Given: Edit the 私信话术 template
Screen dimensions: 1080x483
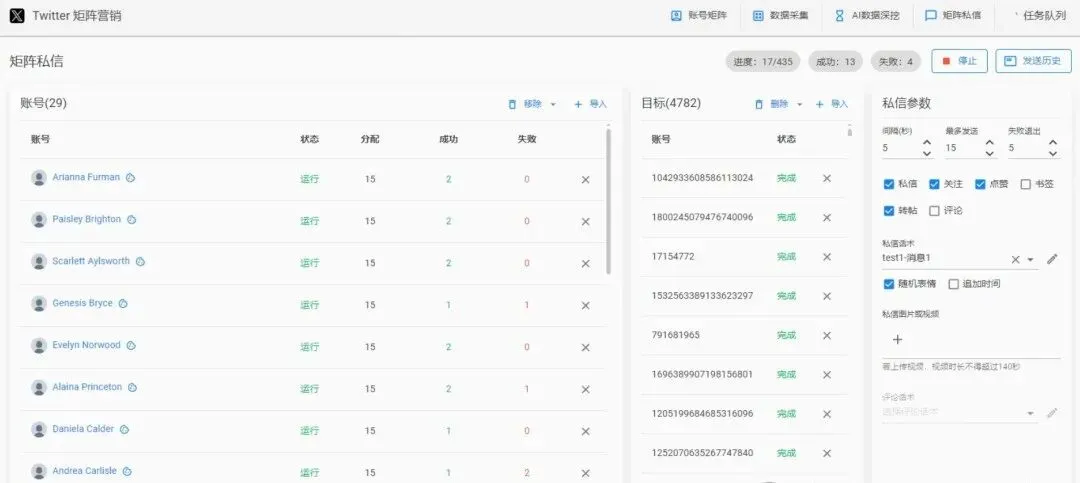Looking at the screenshot, I should coord(1052,259).
